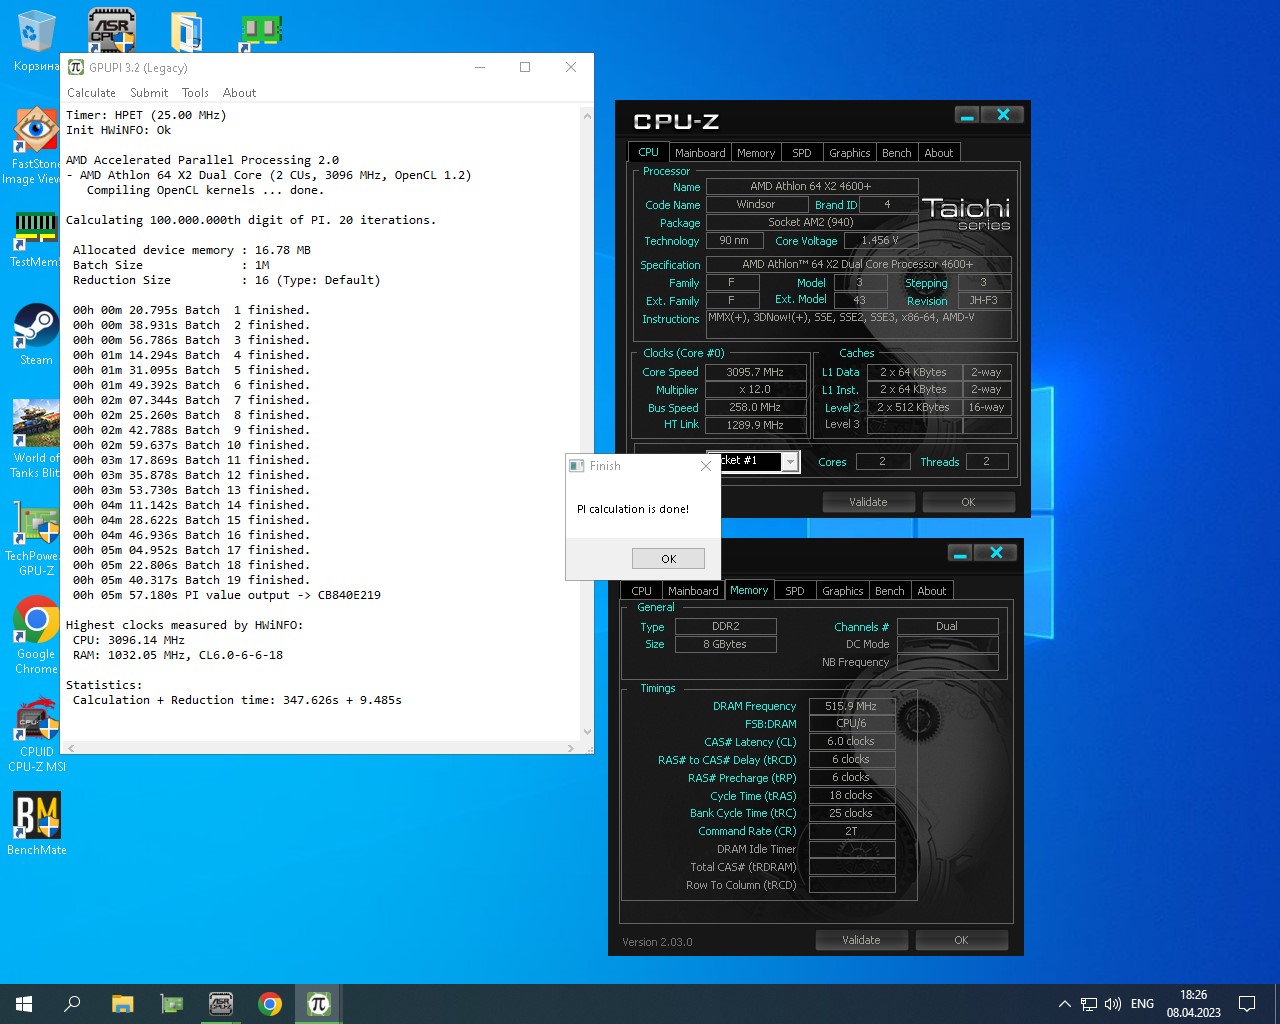Viewport: 1280px width, 1024px height.
Task: Show hidden system tray icons
Action: 1064,1004
